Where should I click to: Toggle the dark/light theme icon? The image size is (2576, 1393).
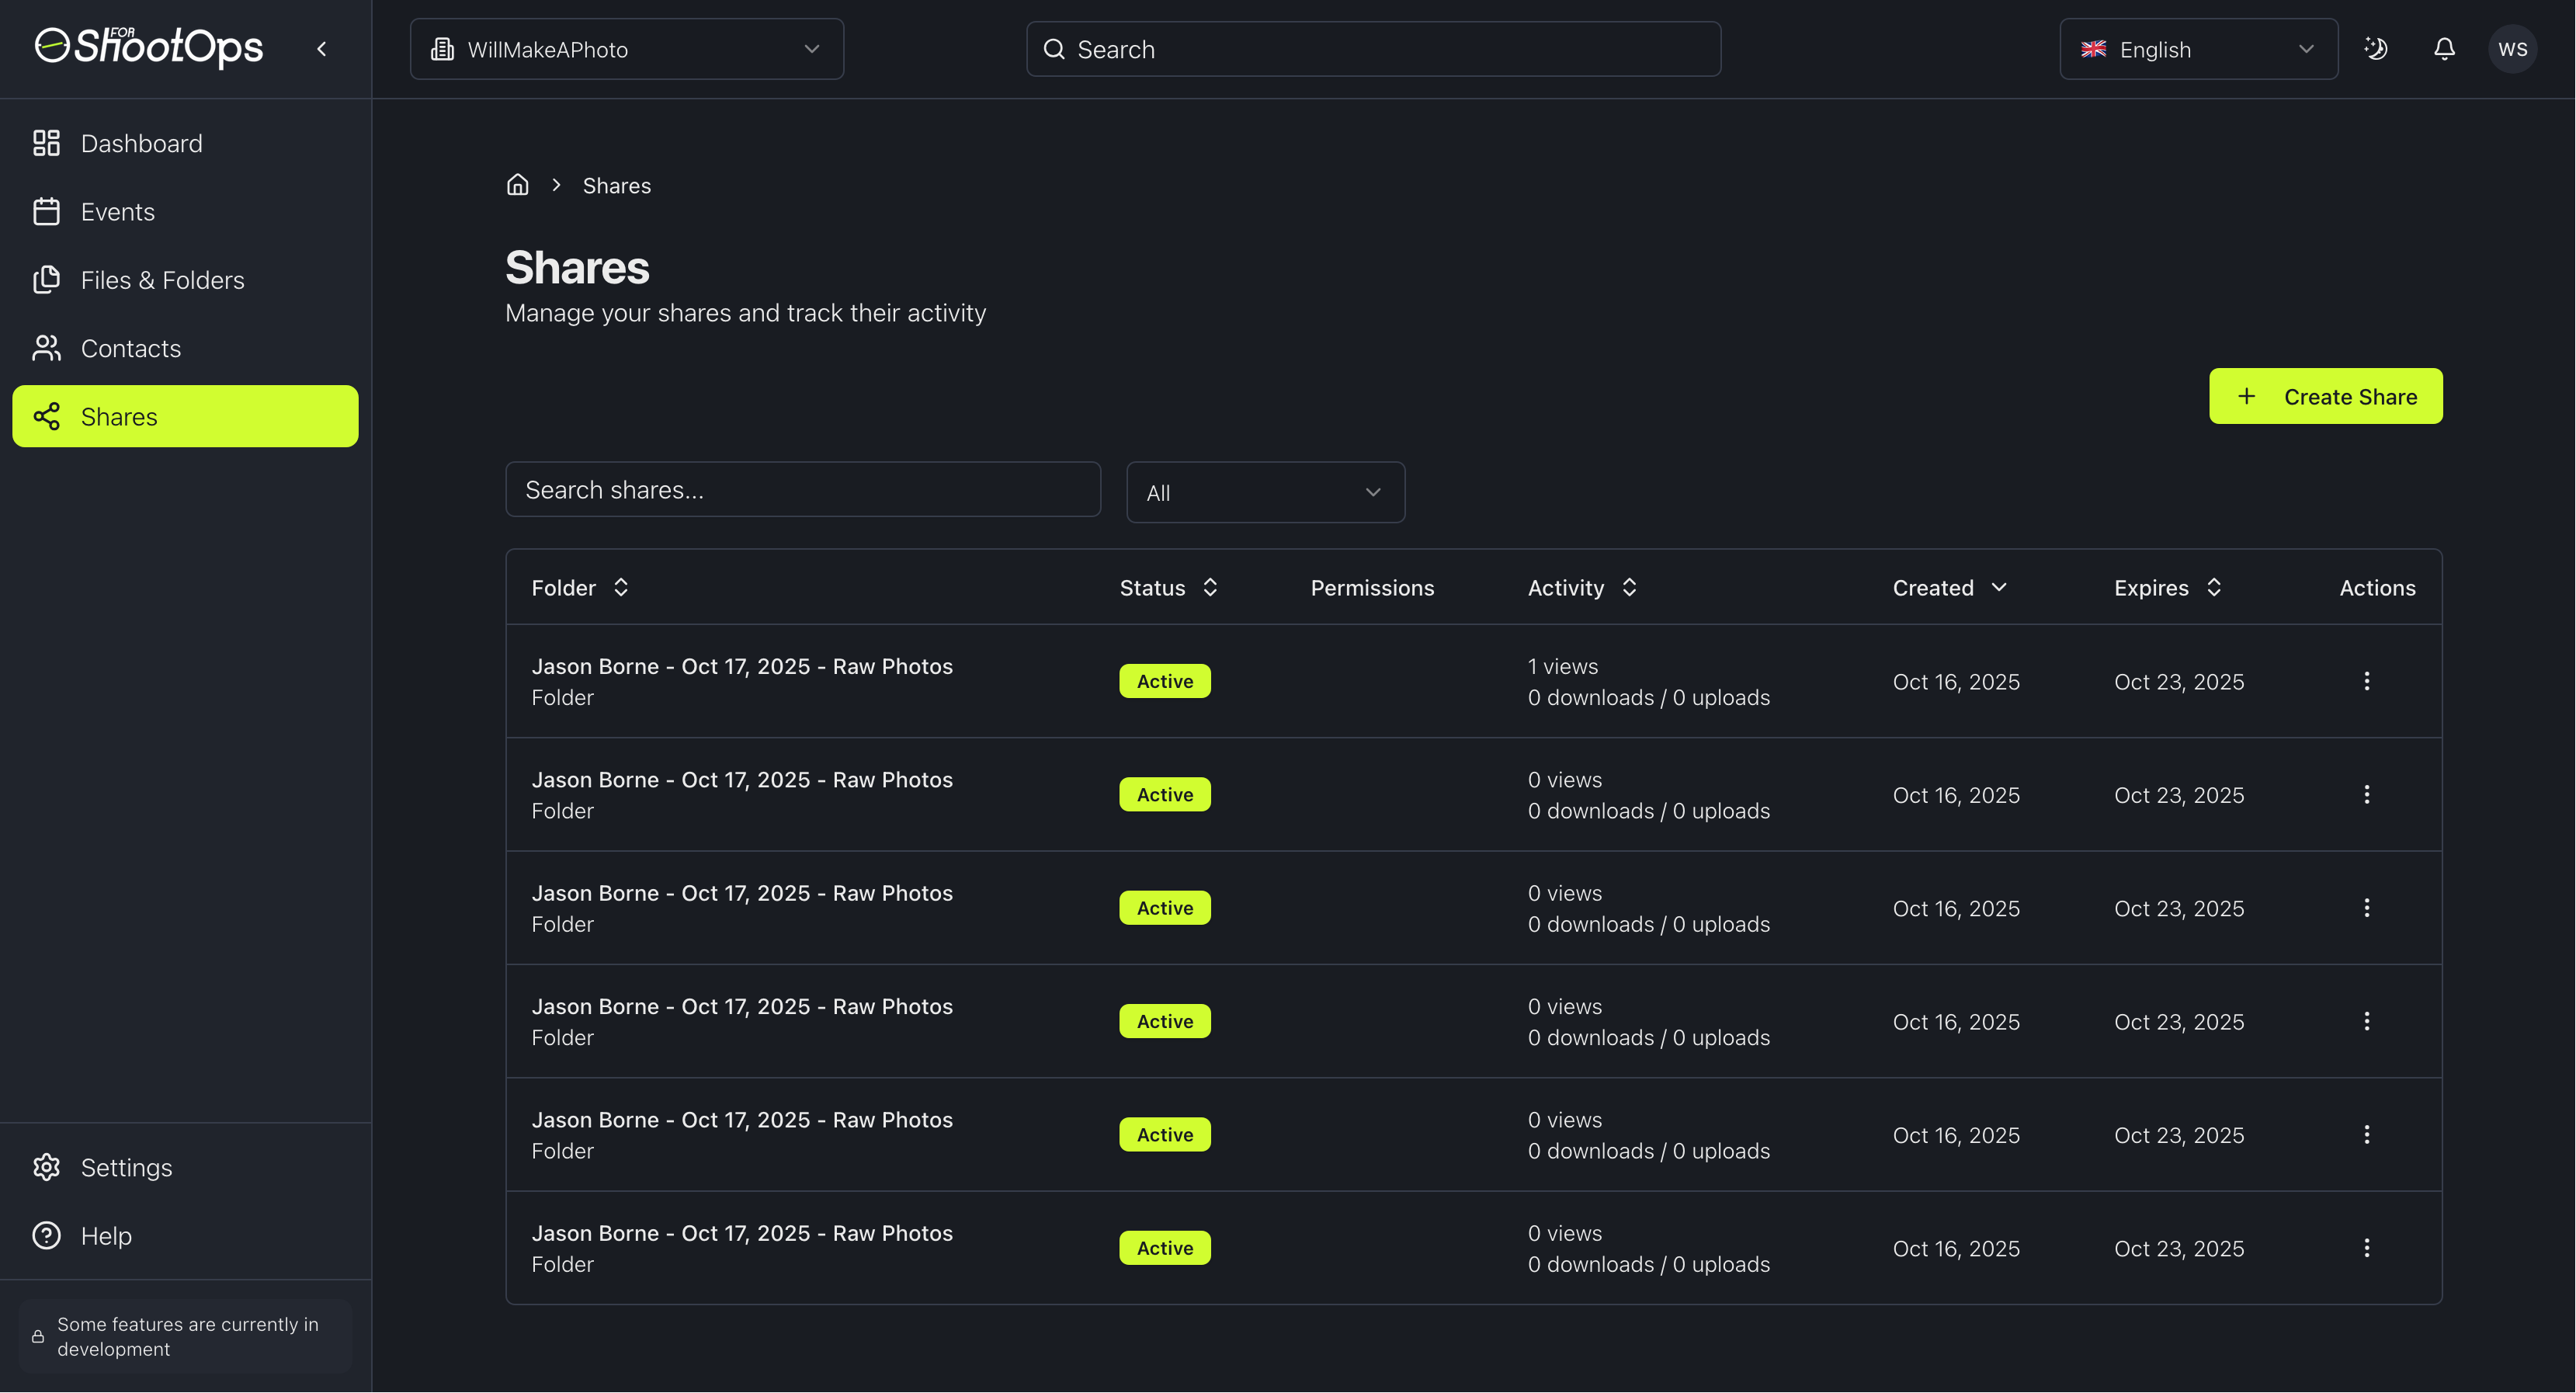[x=2376, y=49]
